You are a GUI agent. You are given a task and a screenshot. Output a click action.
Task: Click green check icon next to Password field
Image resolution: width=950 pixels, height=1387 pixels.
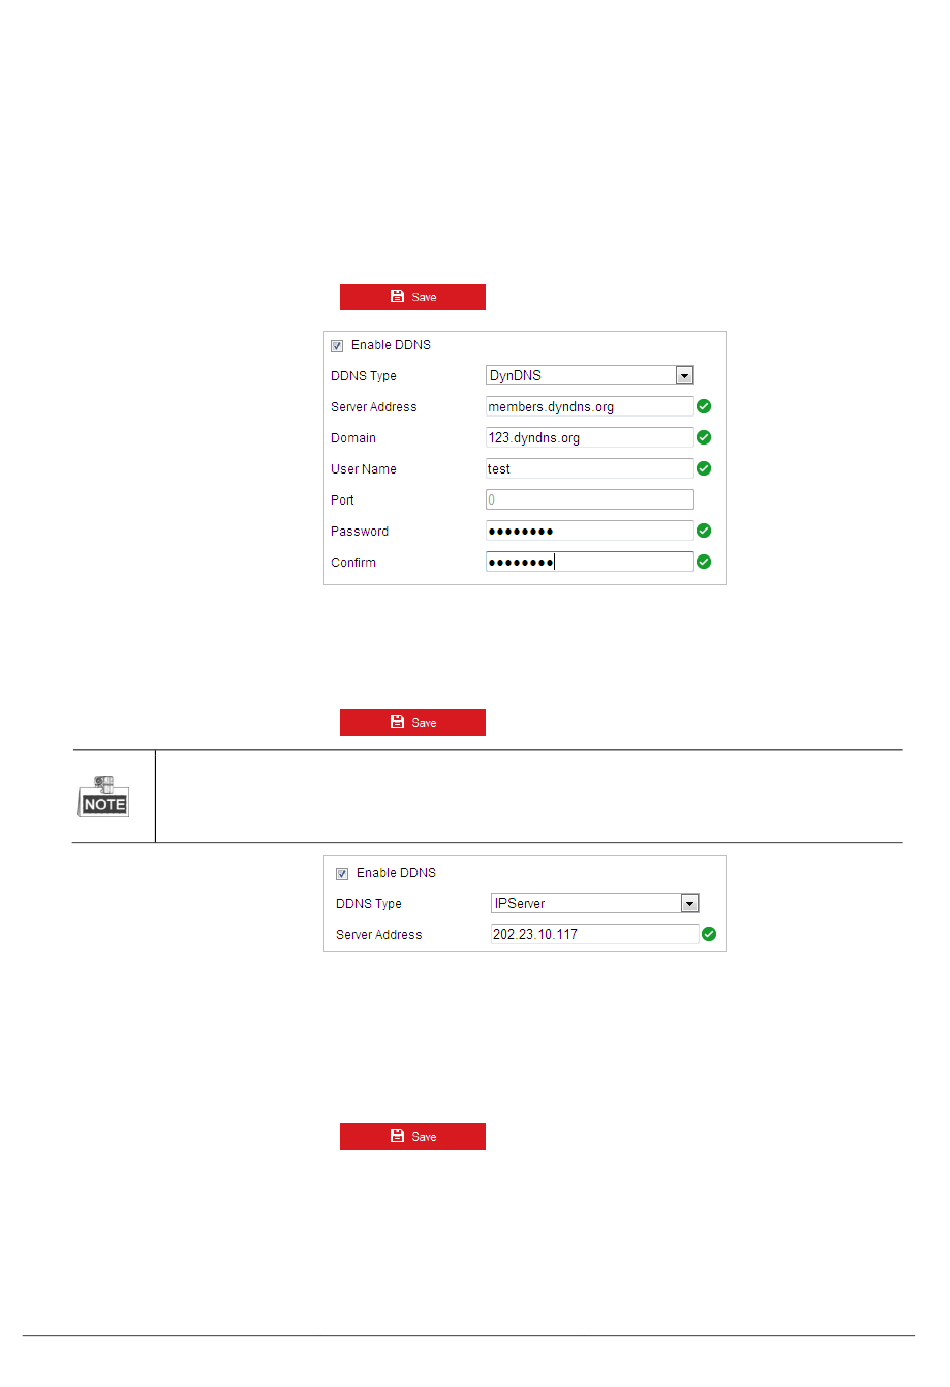(x=704, y=531)
